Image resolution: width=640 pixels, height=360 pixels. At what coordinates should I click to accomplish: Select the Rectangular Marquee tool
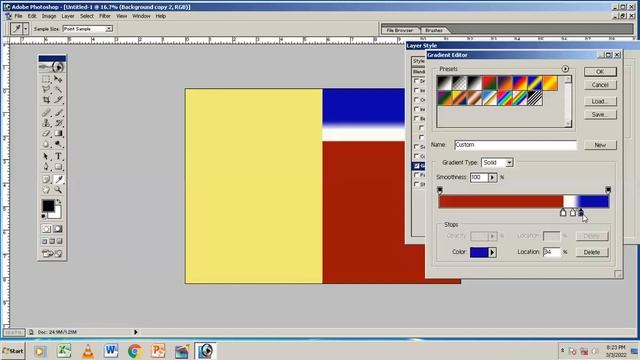46,79
